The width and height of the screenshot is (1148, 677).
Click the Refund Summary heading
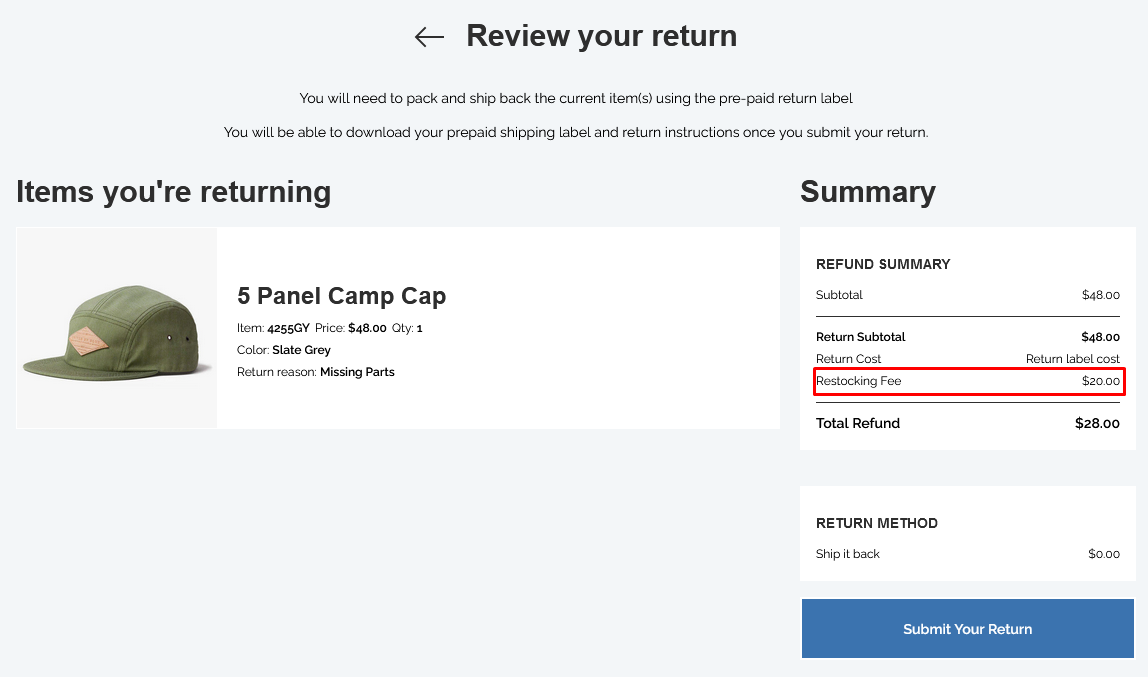pos(883,264)
